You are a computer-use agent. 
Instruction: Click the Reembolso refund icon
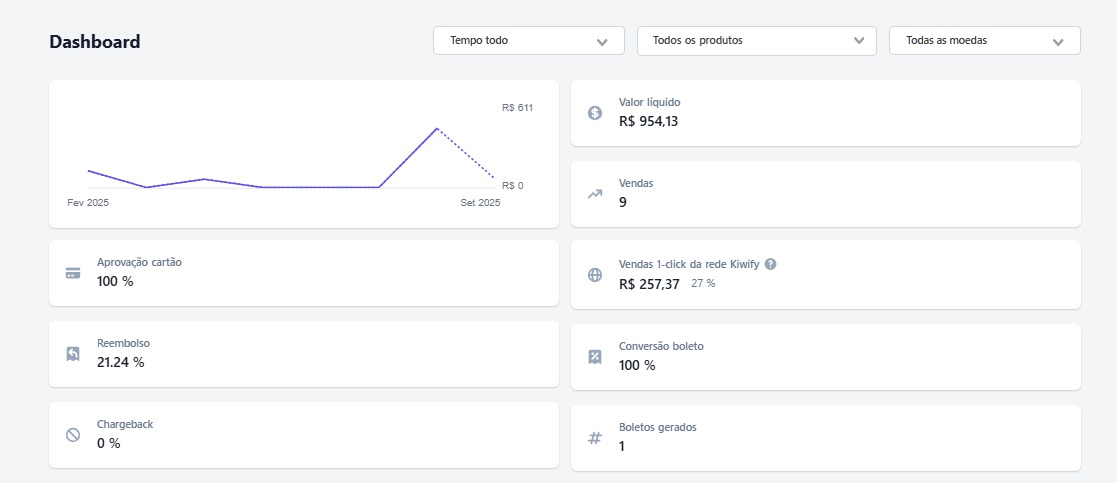[x=73, y=354]
